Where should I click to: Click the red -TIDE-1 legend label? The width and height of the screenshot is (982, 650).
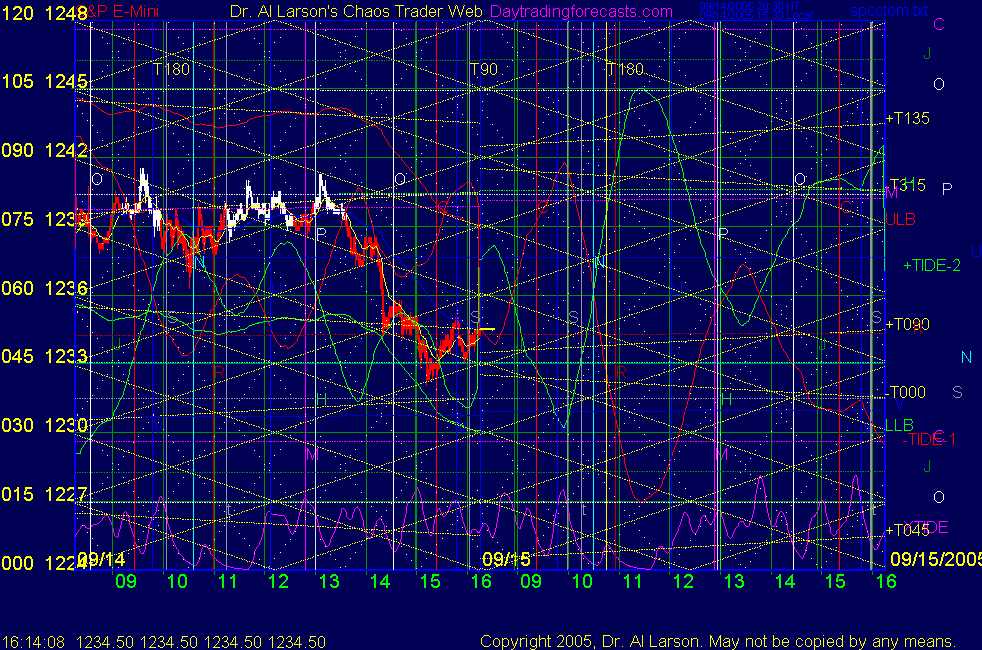[x=930, y=440]
